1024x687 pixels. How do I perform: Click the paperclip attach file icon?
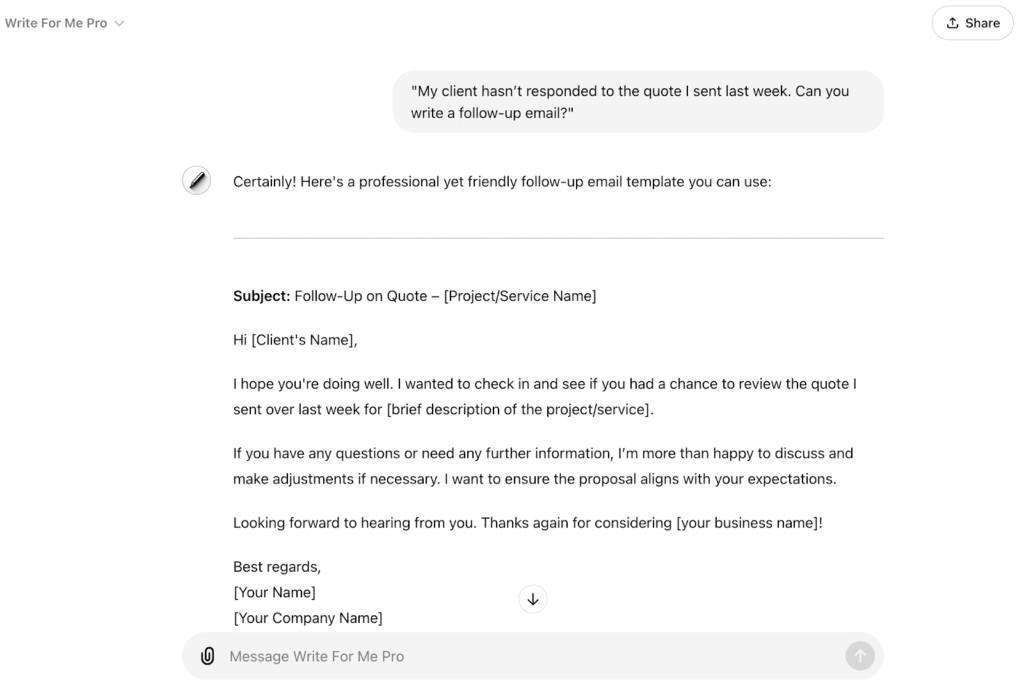coord(207,656)
